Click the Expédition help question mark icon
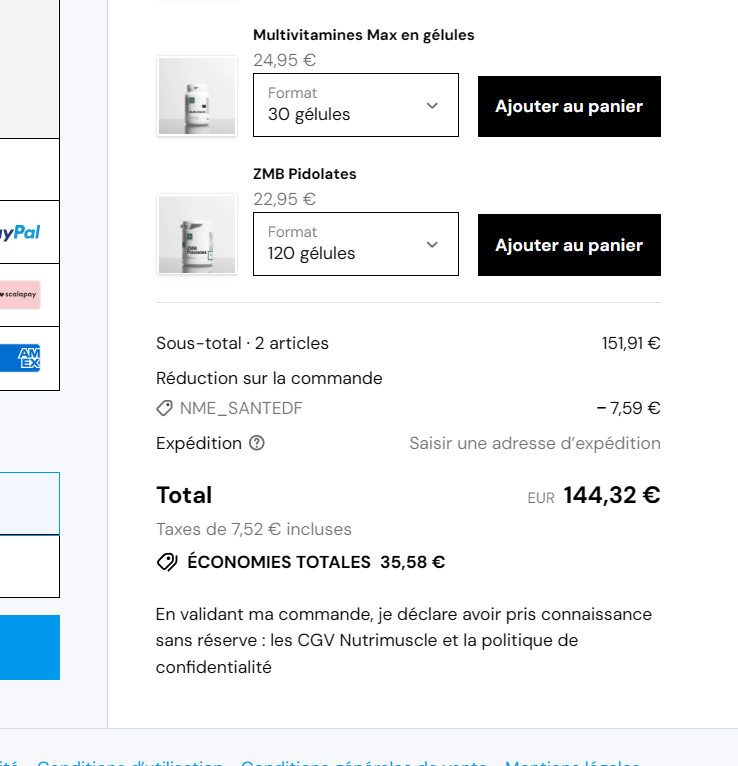Image resolution: width=738 pixels, height=766 pixels. click(x=257, y=443)
